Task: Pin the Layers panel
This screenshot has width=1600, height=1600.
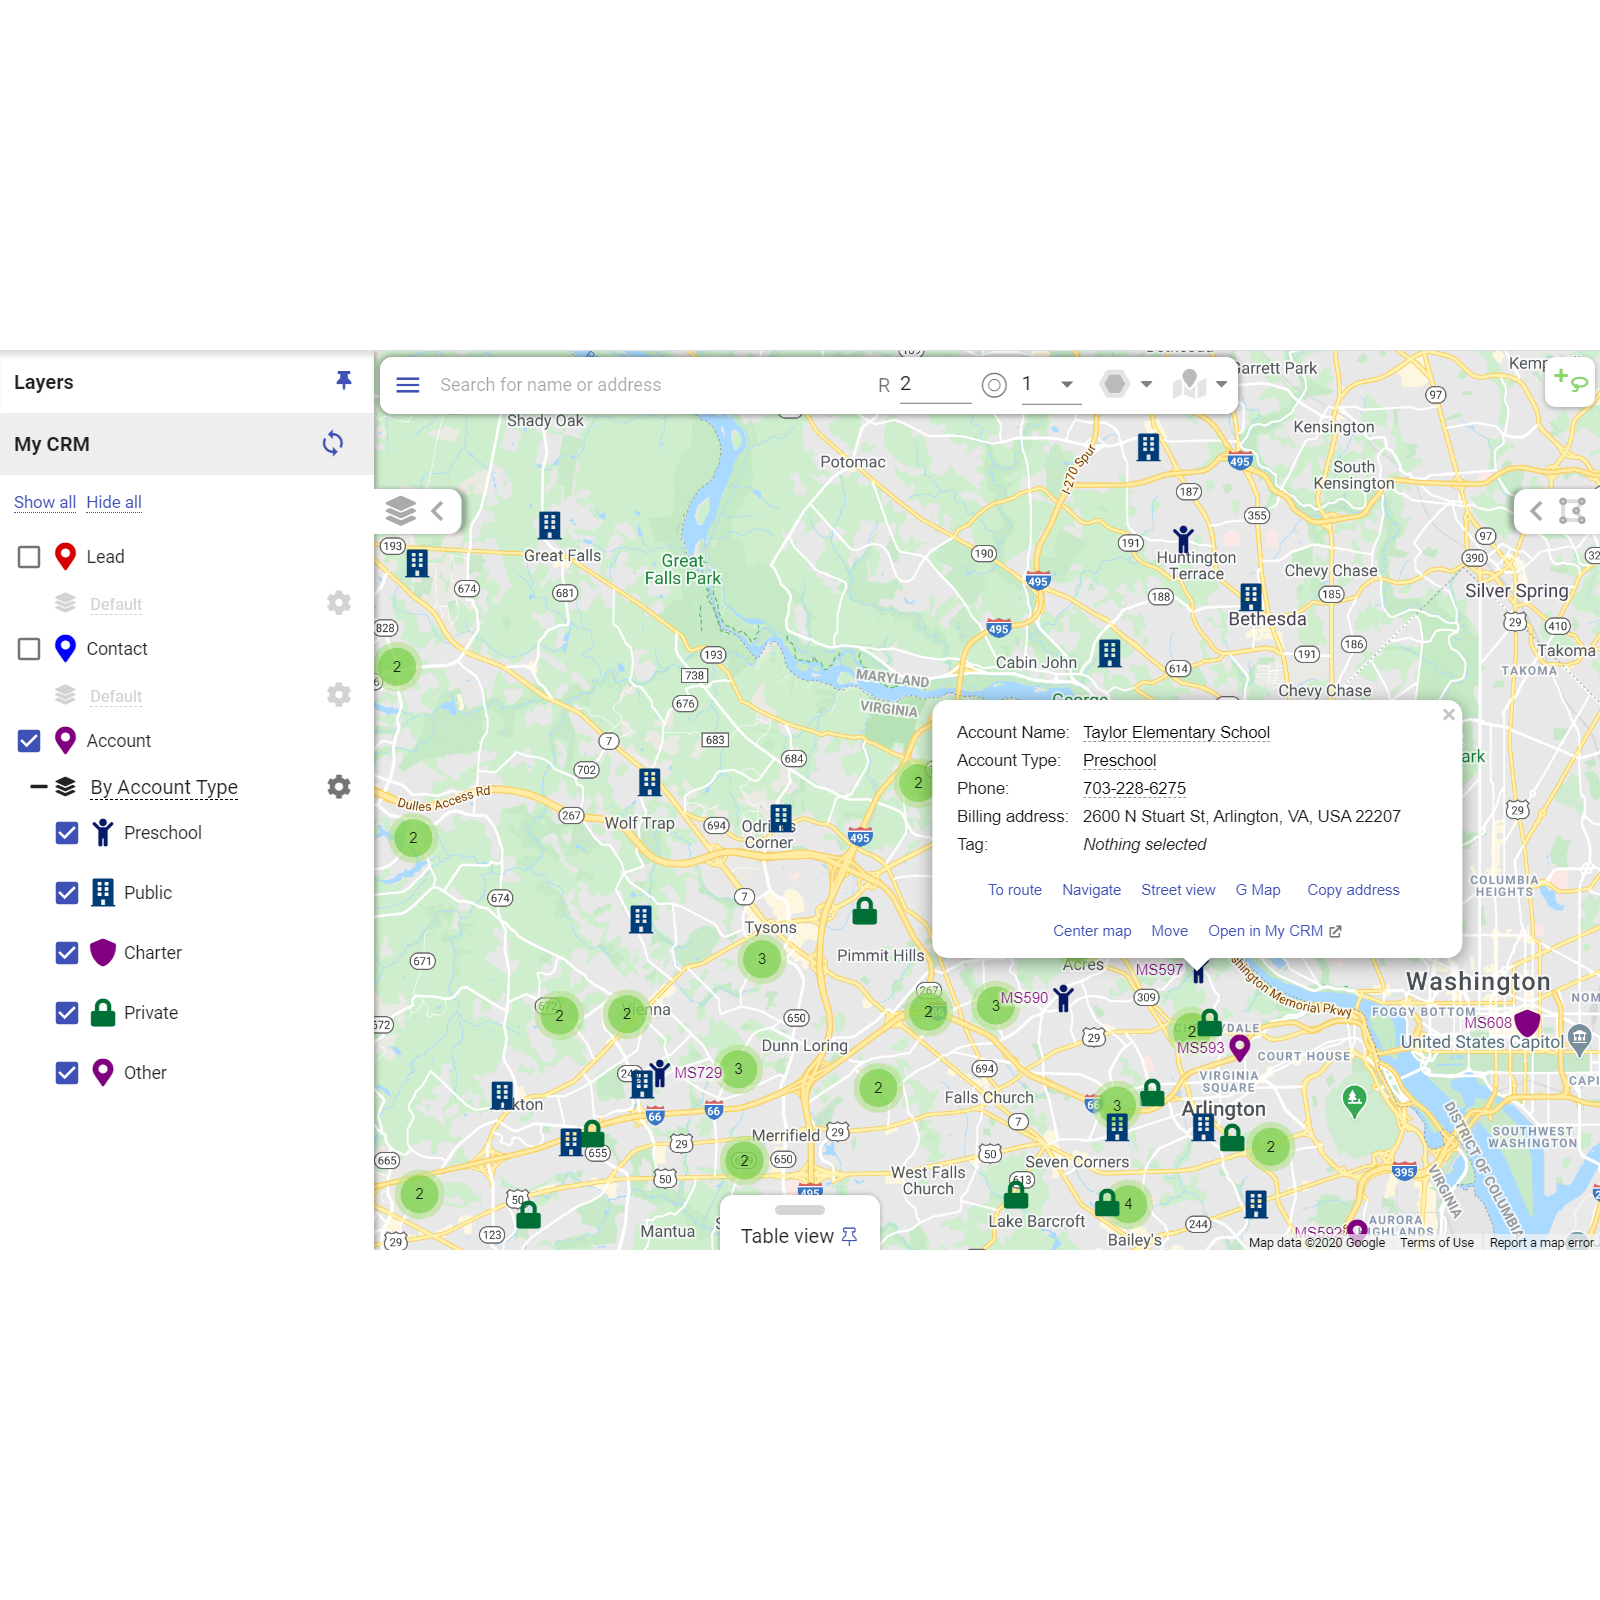Action: (344, 381)
